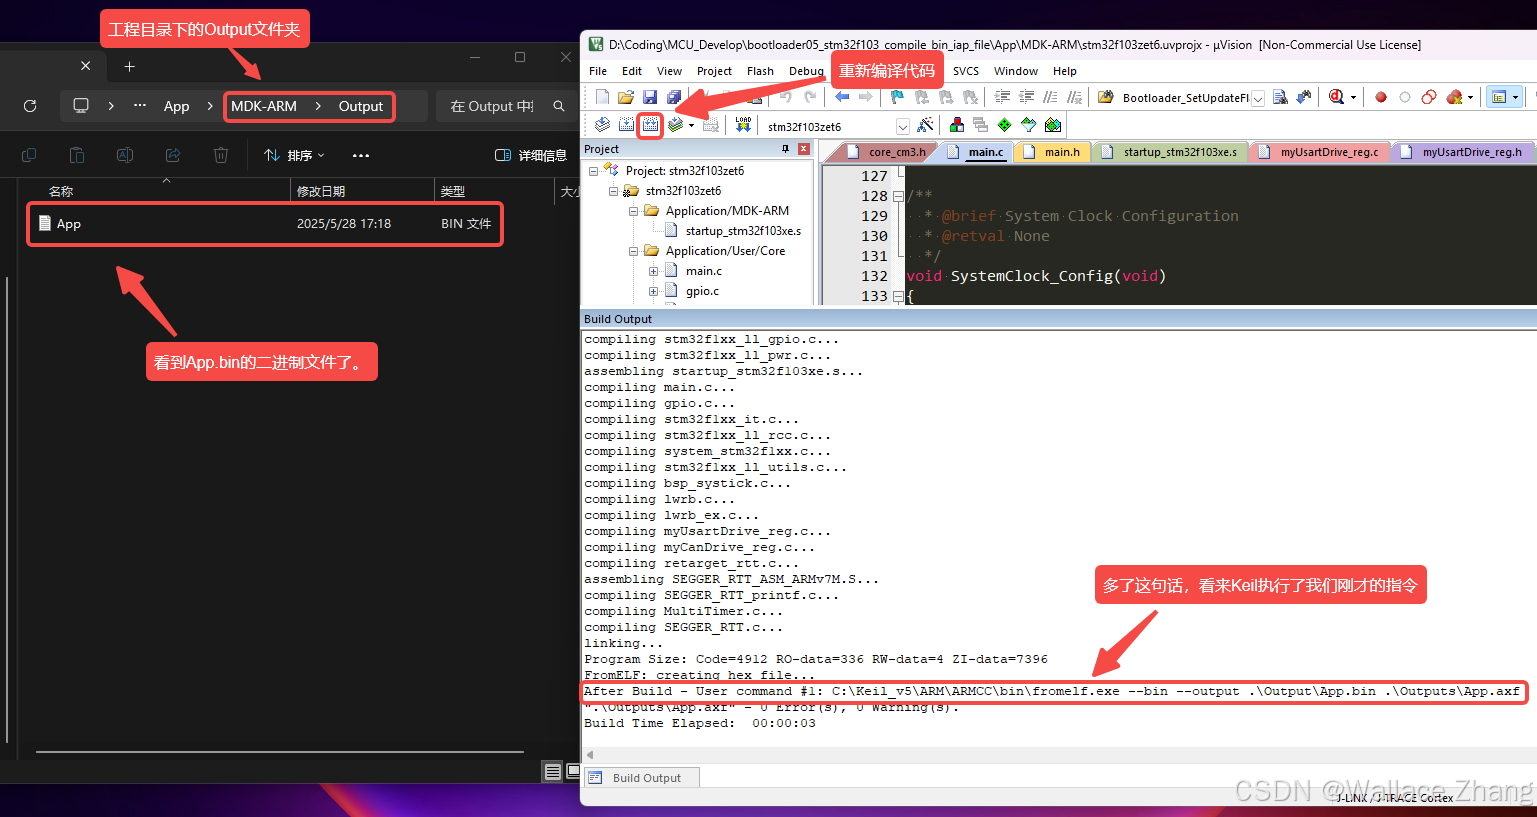The image size is (1537, 817).
Task: Toggle the 详细信息 details pane in Explorer
Action: [x=531, y=155]
